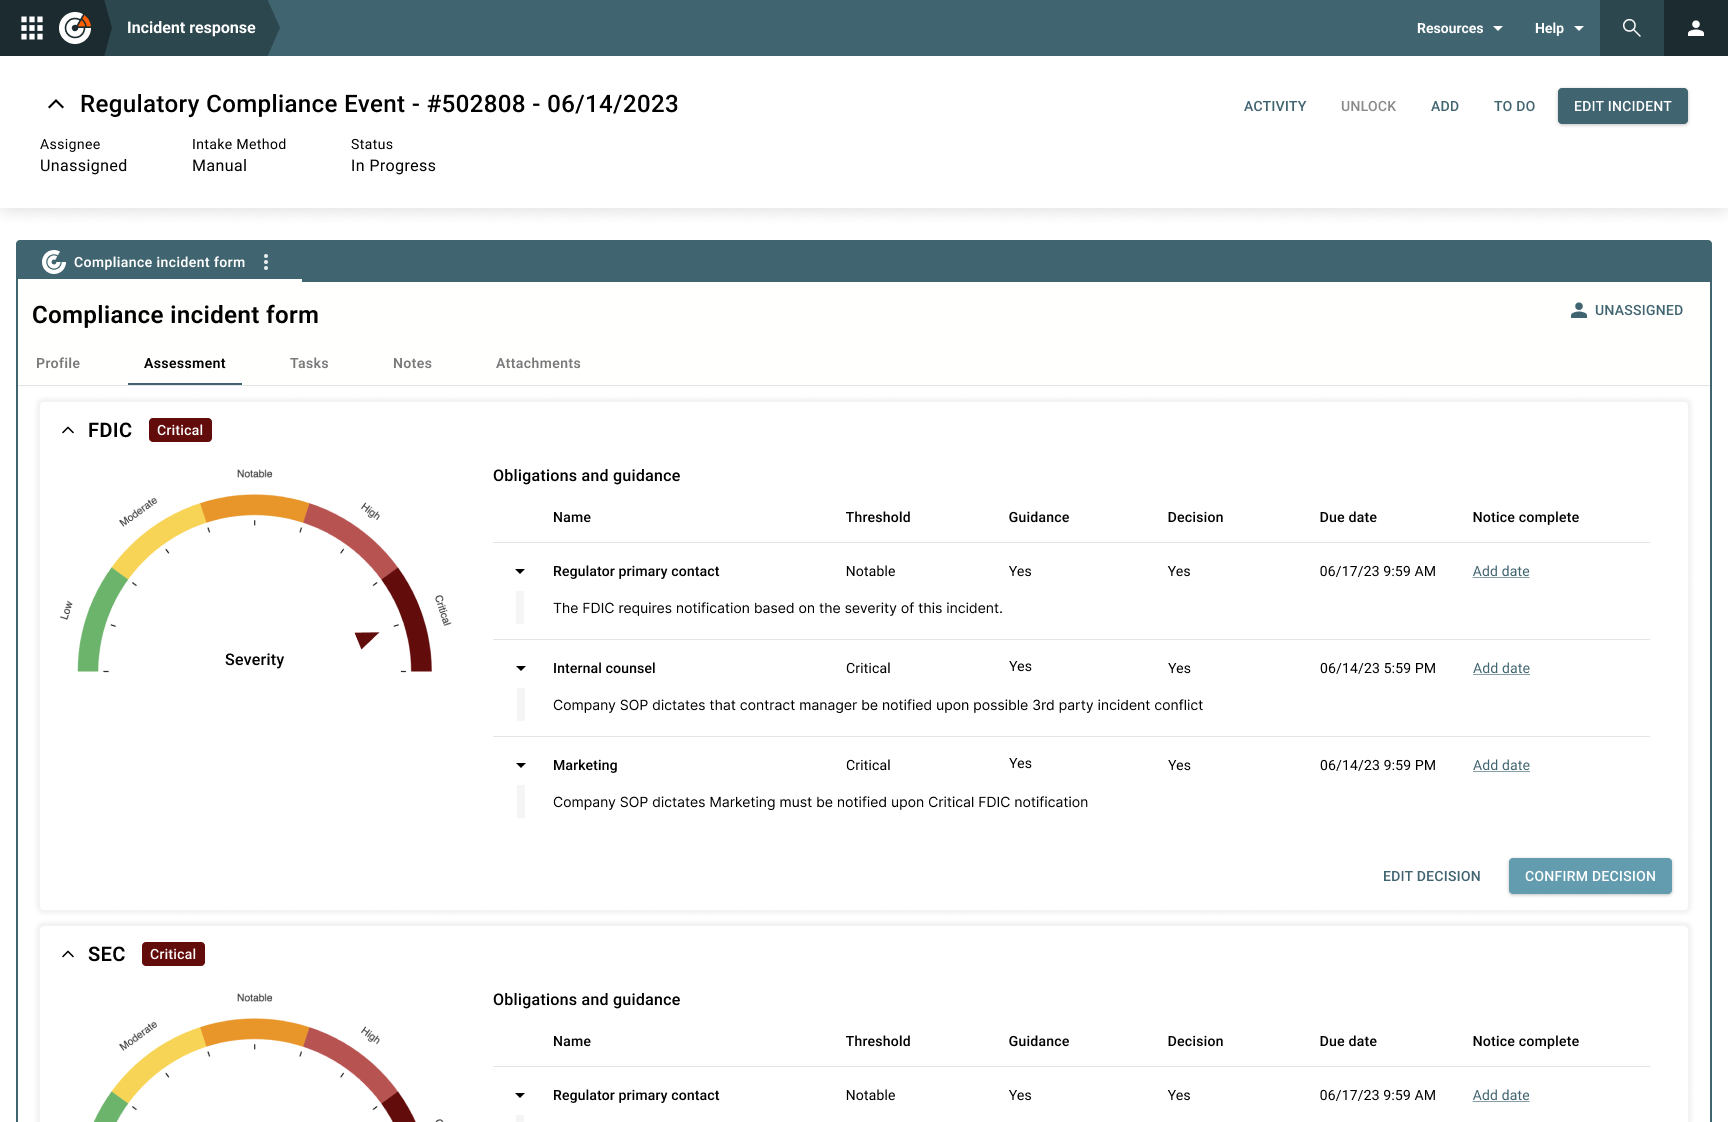The height and width of the screenshot is (1122, 1728).
Task: Click the FDIC table Due date column header
Action: pos(1348,517)
